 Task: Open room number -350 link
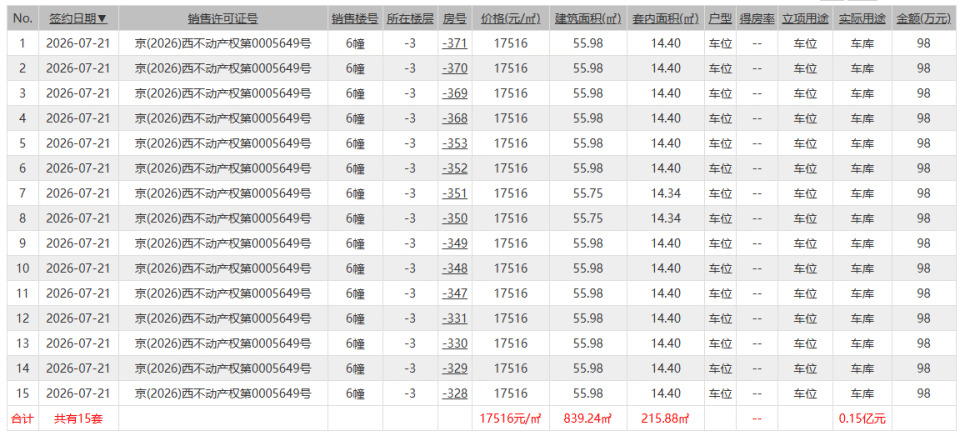[x=455, y=219]
